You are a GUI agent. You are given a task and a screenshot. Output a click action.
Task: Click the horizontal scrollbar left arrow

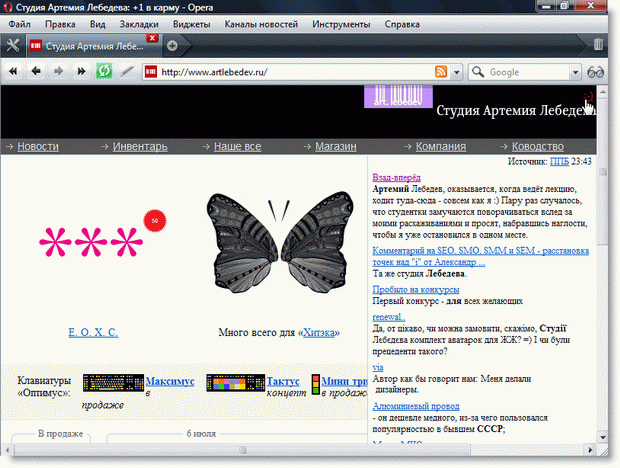pos(7,450)
